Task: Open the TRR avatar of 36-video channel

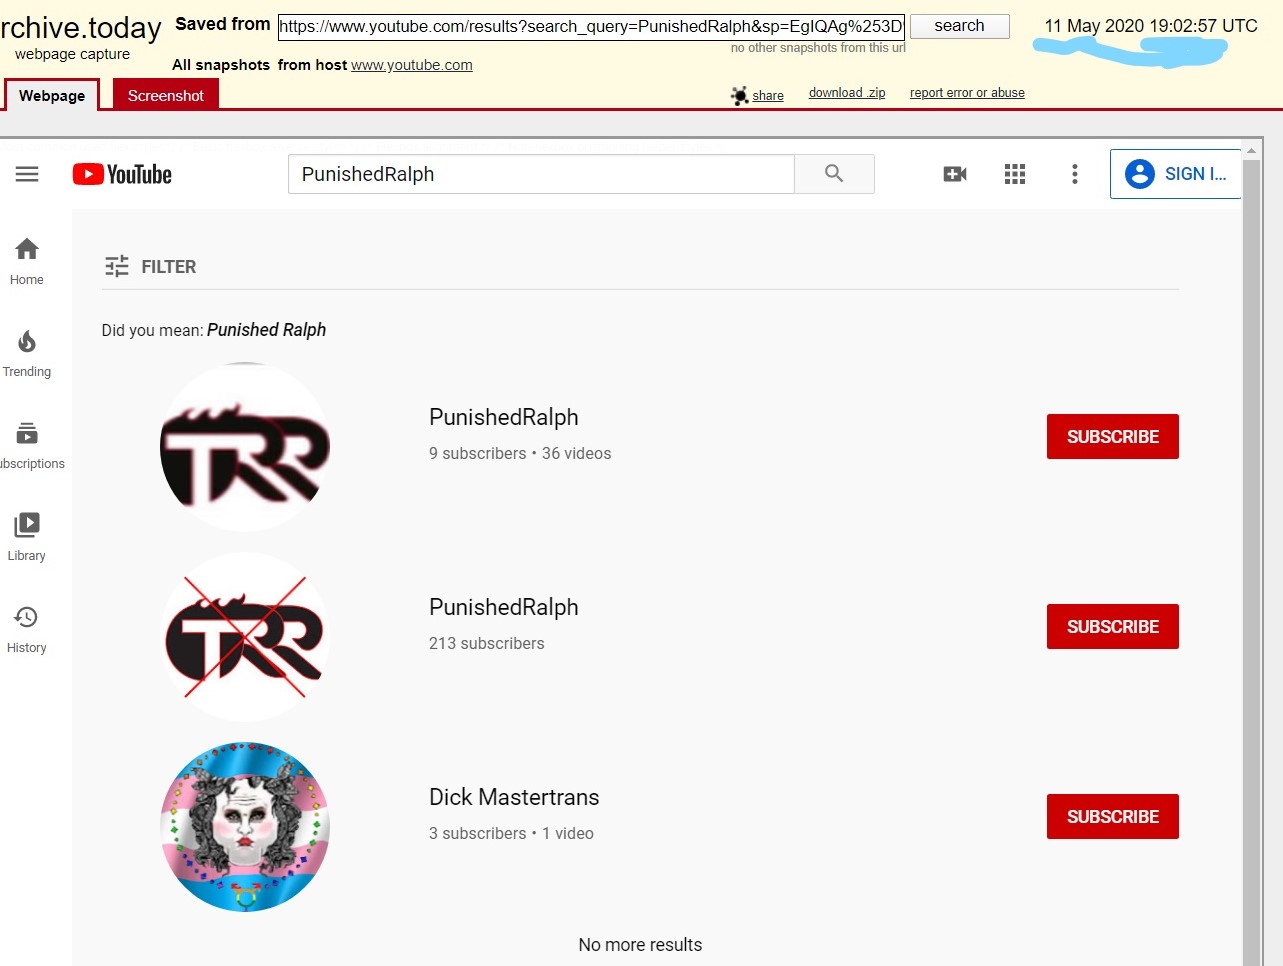Action: pyautogui.click(x=245, y=447)
